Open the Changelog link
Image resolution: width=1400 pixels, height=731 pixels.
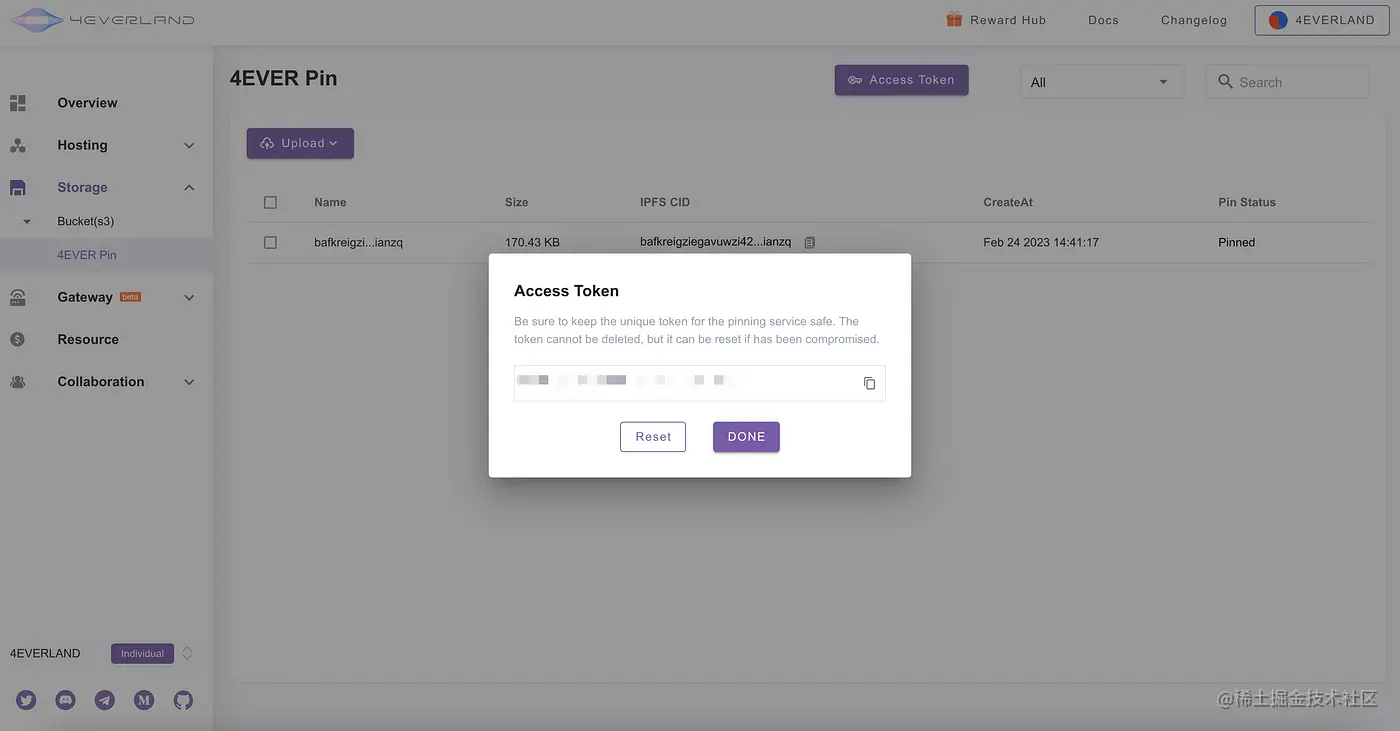coord(1194,20)
